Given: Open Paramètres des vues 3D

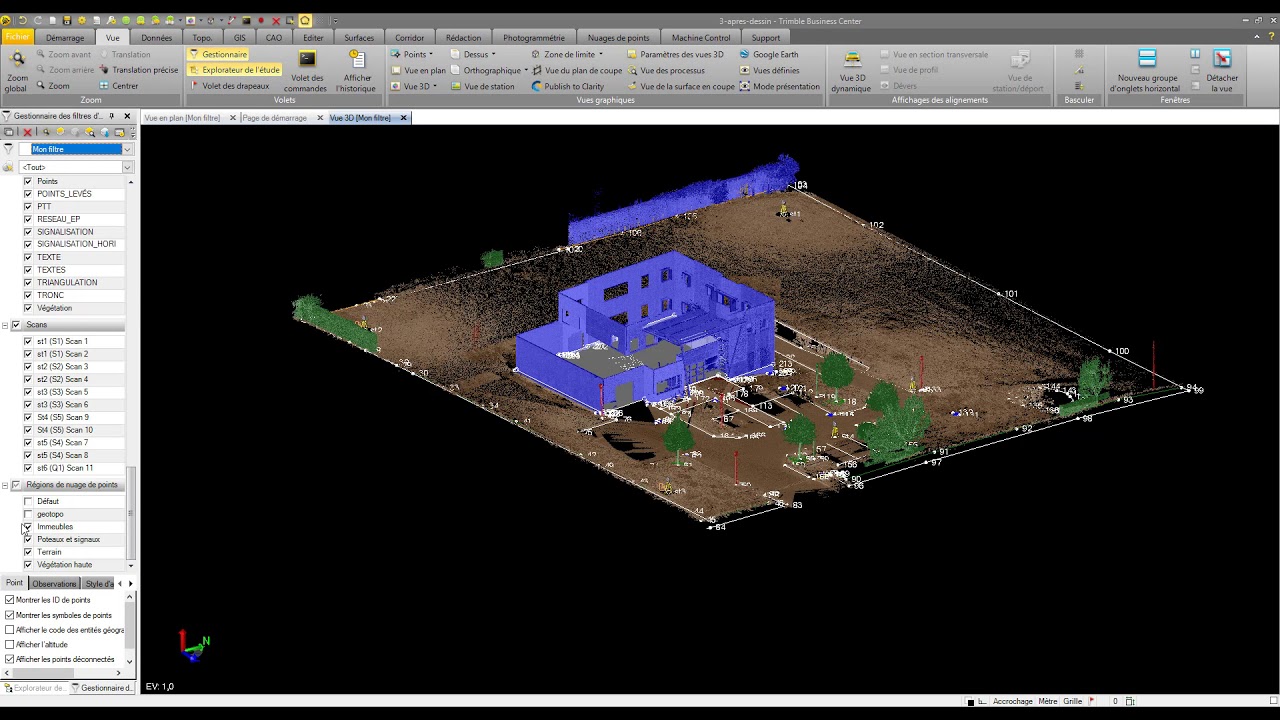Looking at the screenshot, I should [x=675, y=54].
